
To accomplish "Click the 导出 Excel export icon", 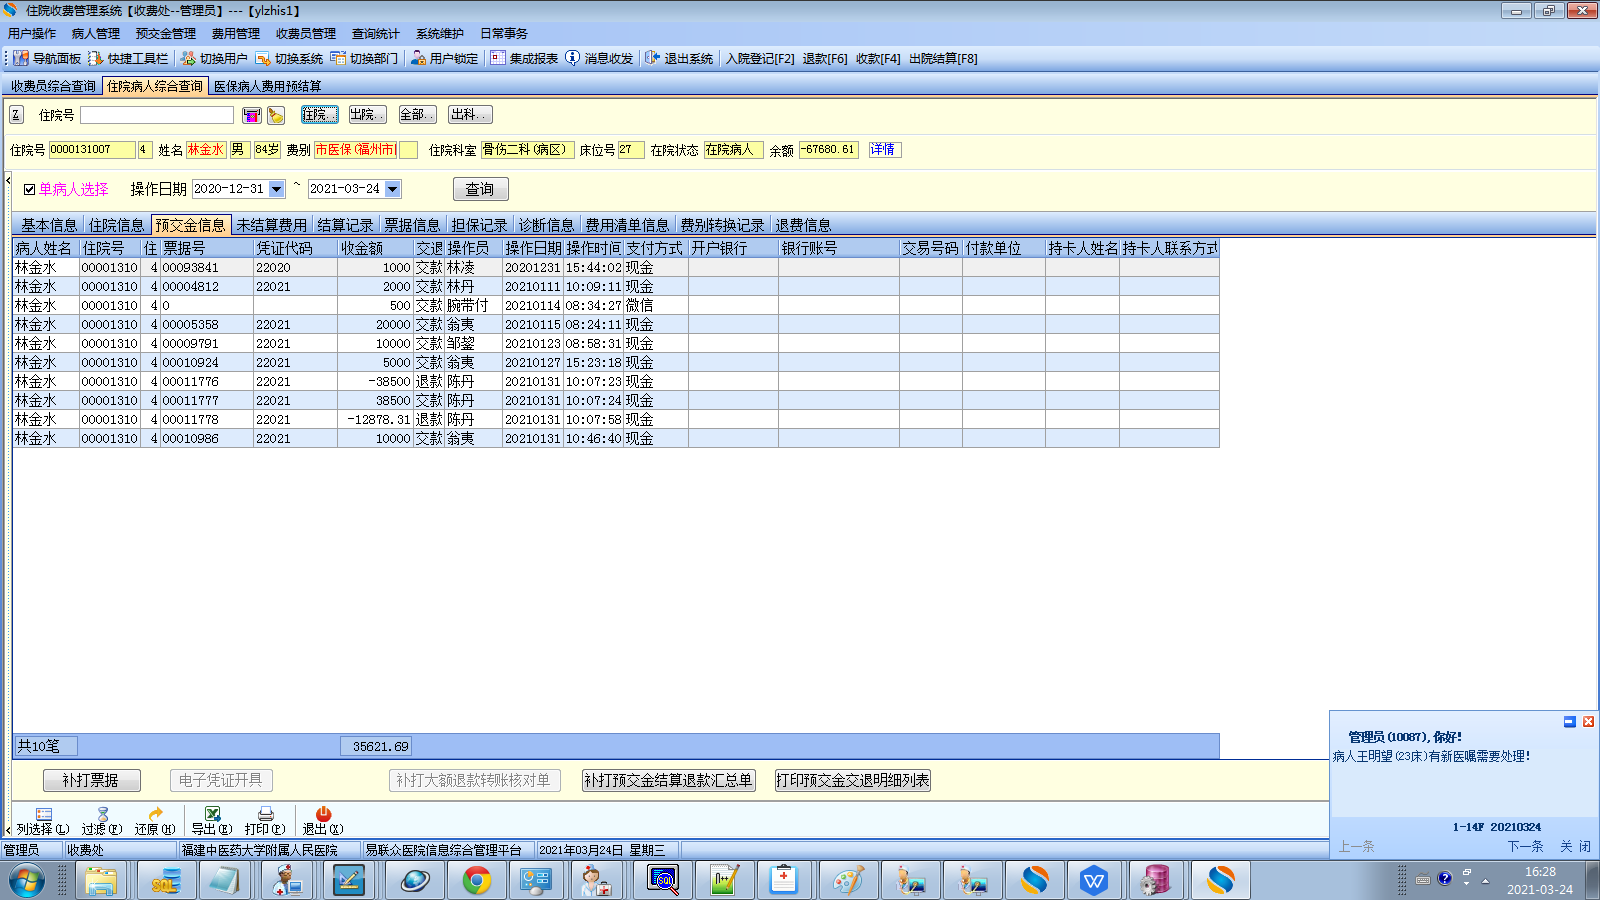I will (212, 814).
